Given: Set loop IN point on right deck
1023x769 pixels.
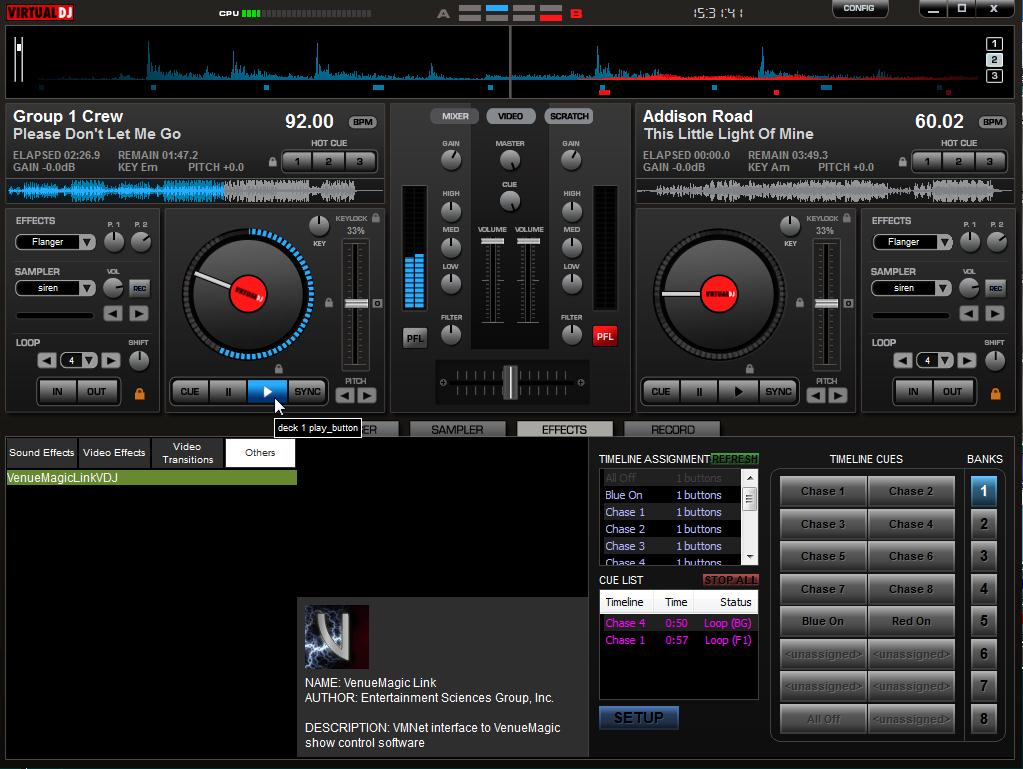Looking at the screenshot, I should click(x=913, y=391).
